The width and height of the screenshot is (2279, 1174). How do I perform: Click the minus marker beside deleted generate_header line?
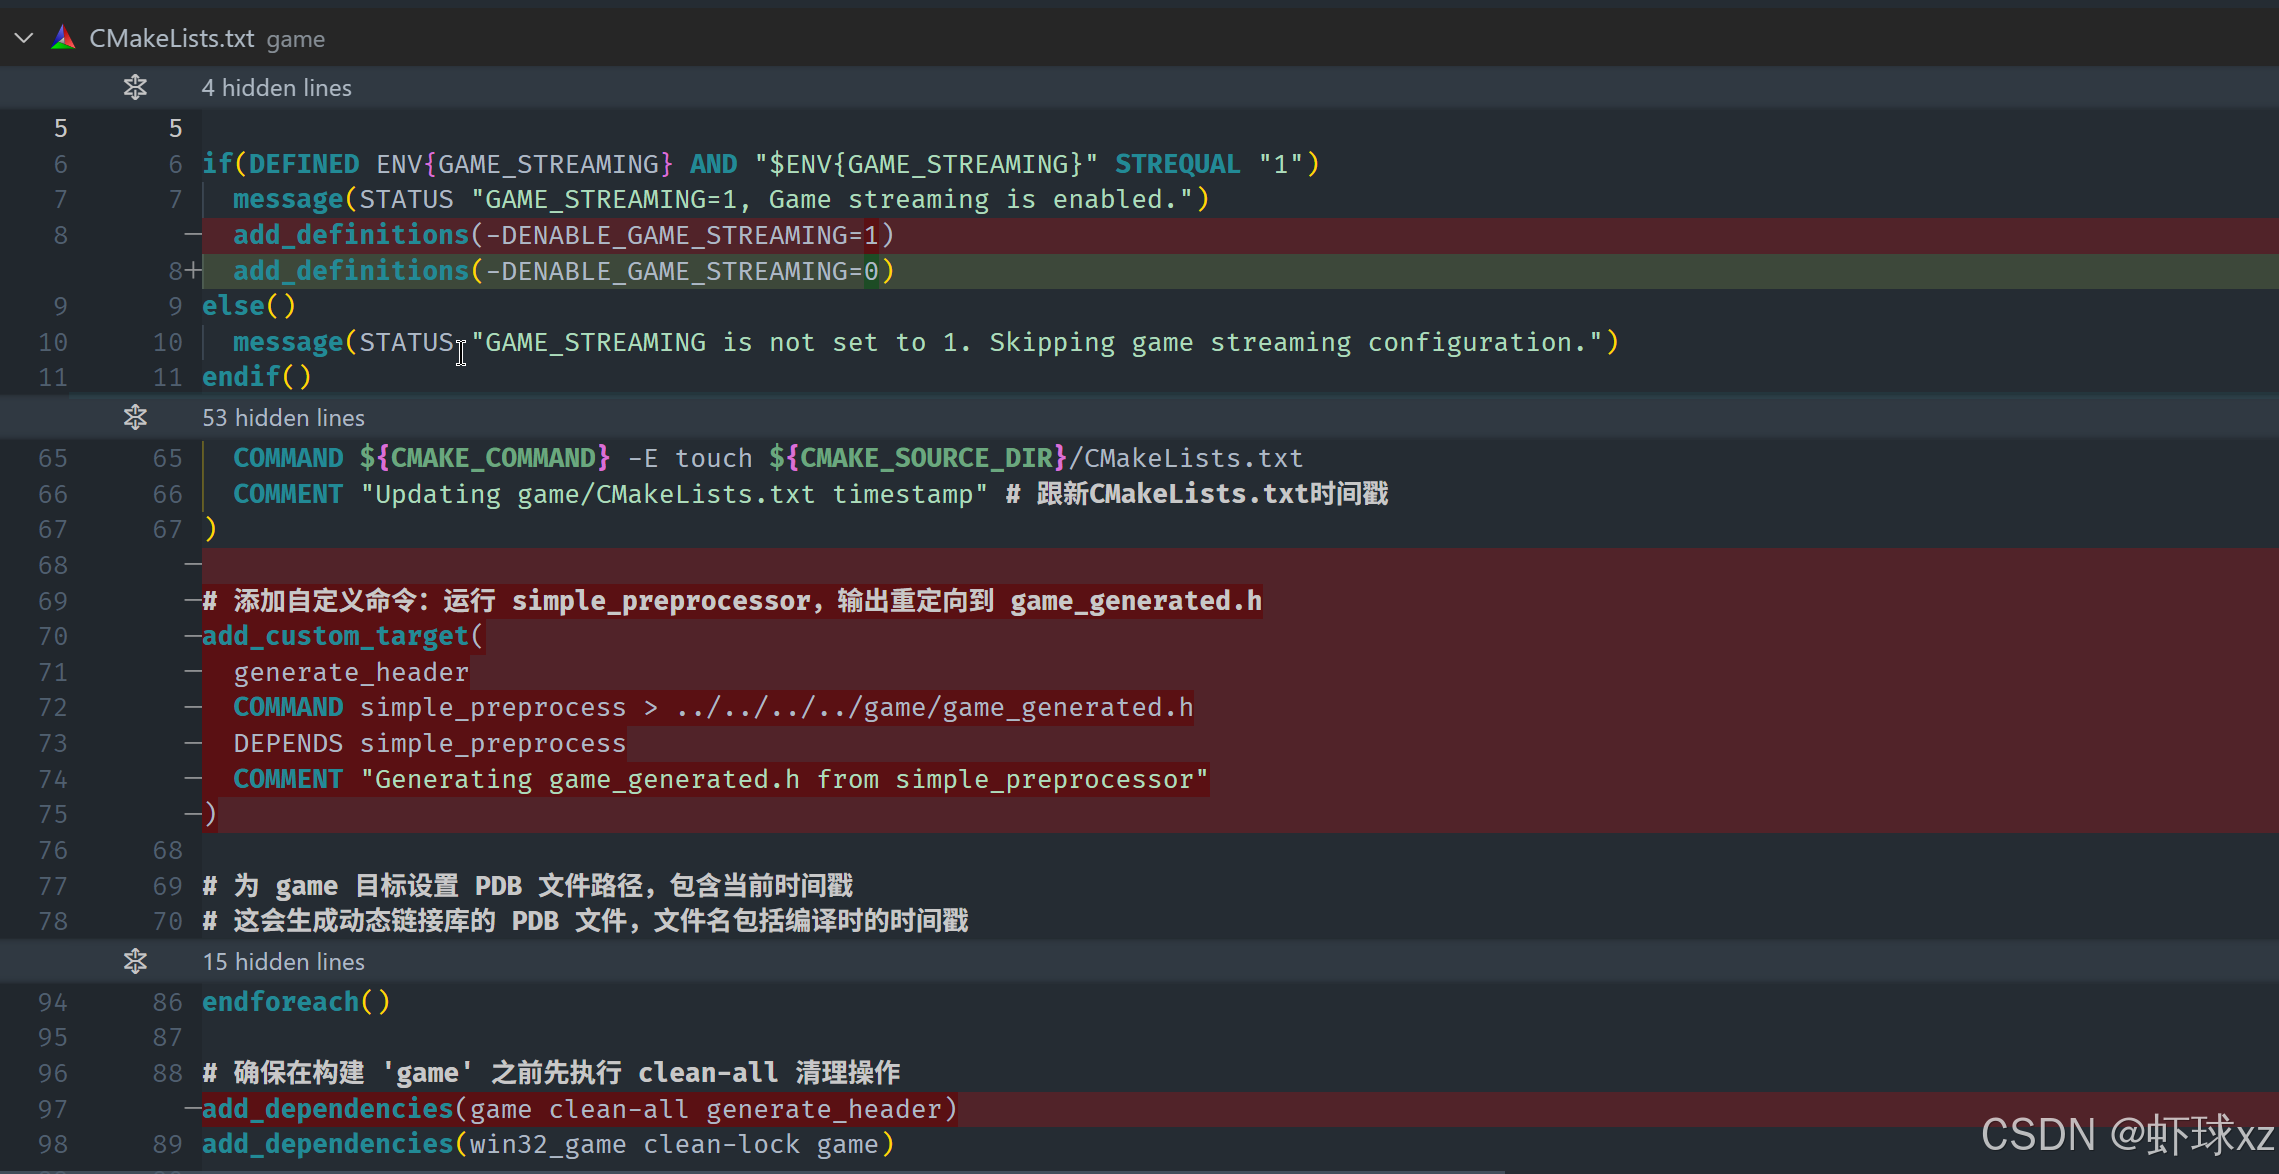coord(193,672)
